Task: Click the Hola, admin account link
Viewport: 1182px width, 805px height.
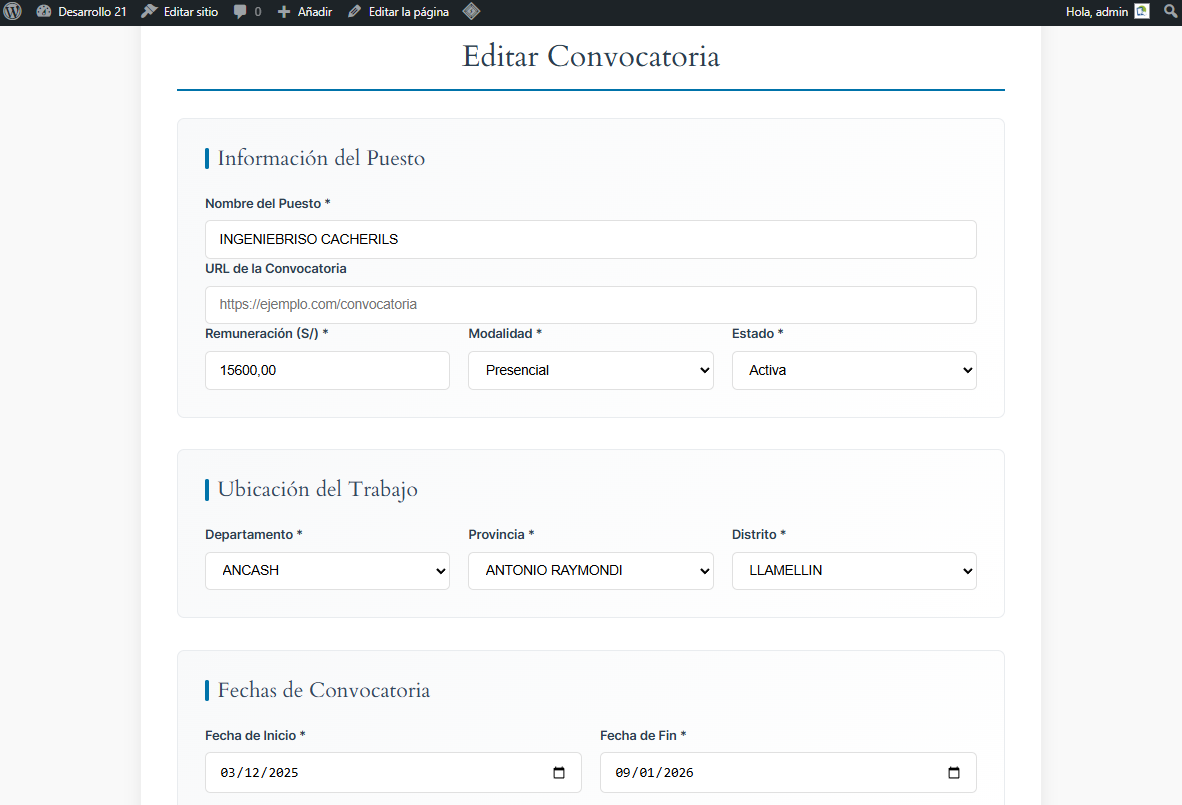Action: 1097,12
